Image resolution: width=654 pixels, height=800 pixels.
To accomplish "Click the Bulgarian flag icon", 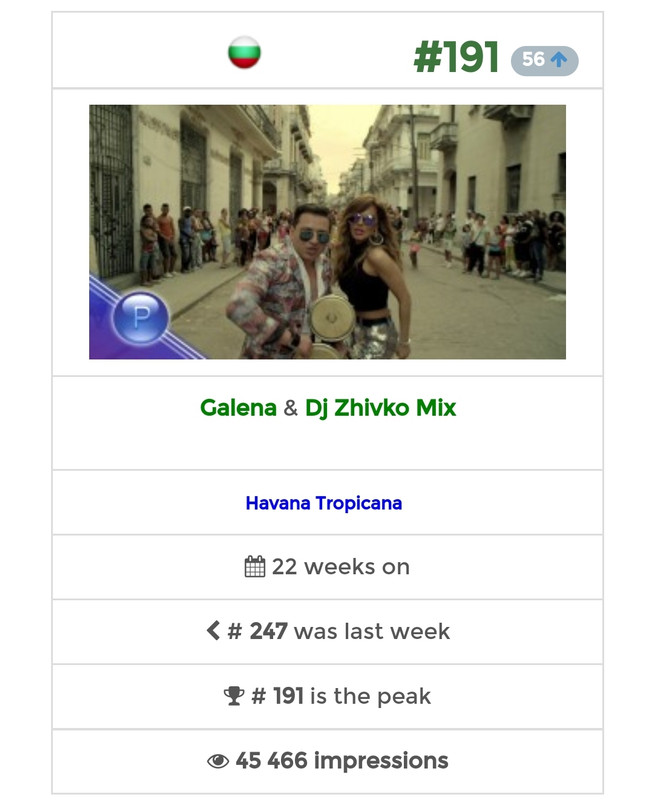I will coord(244,52).
